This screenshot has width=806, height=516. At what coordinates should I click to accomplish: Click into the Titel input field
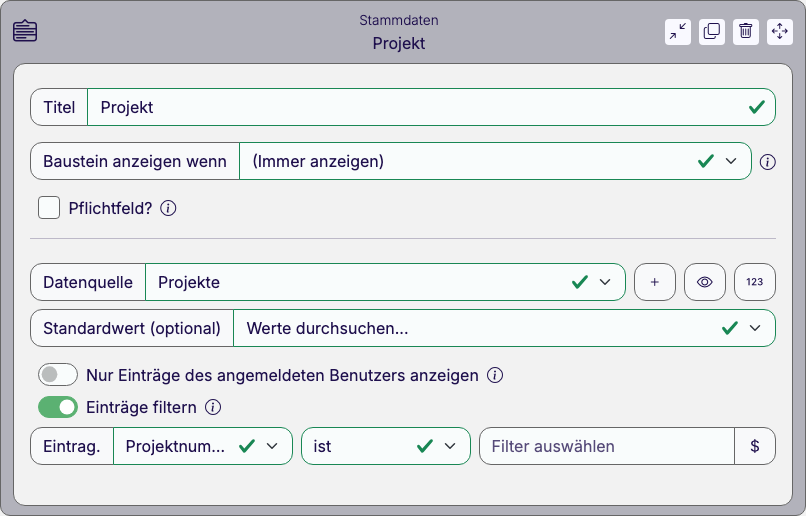[431, 107]
